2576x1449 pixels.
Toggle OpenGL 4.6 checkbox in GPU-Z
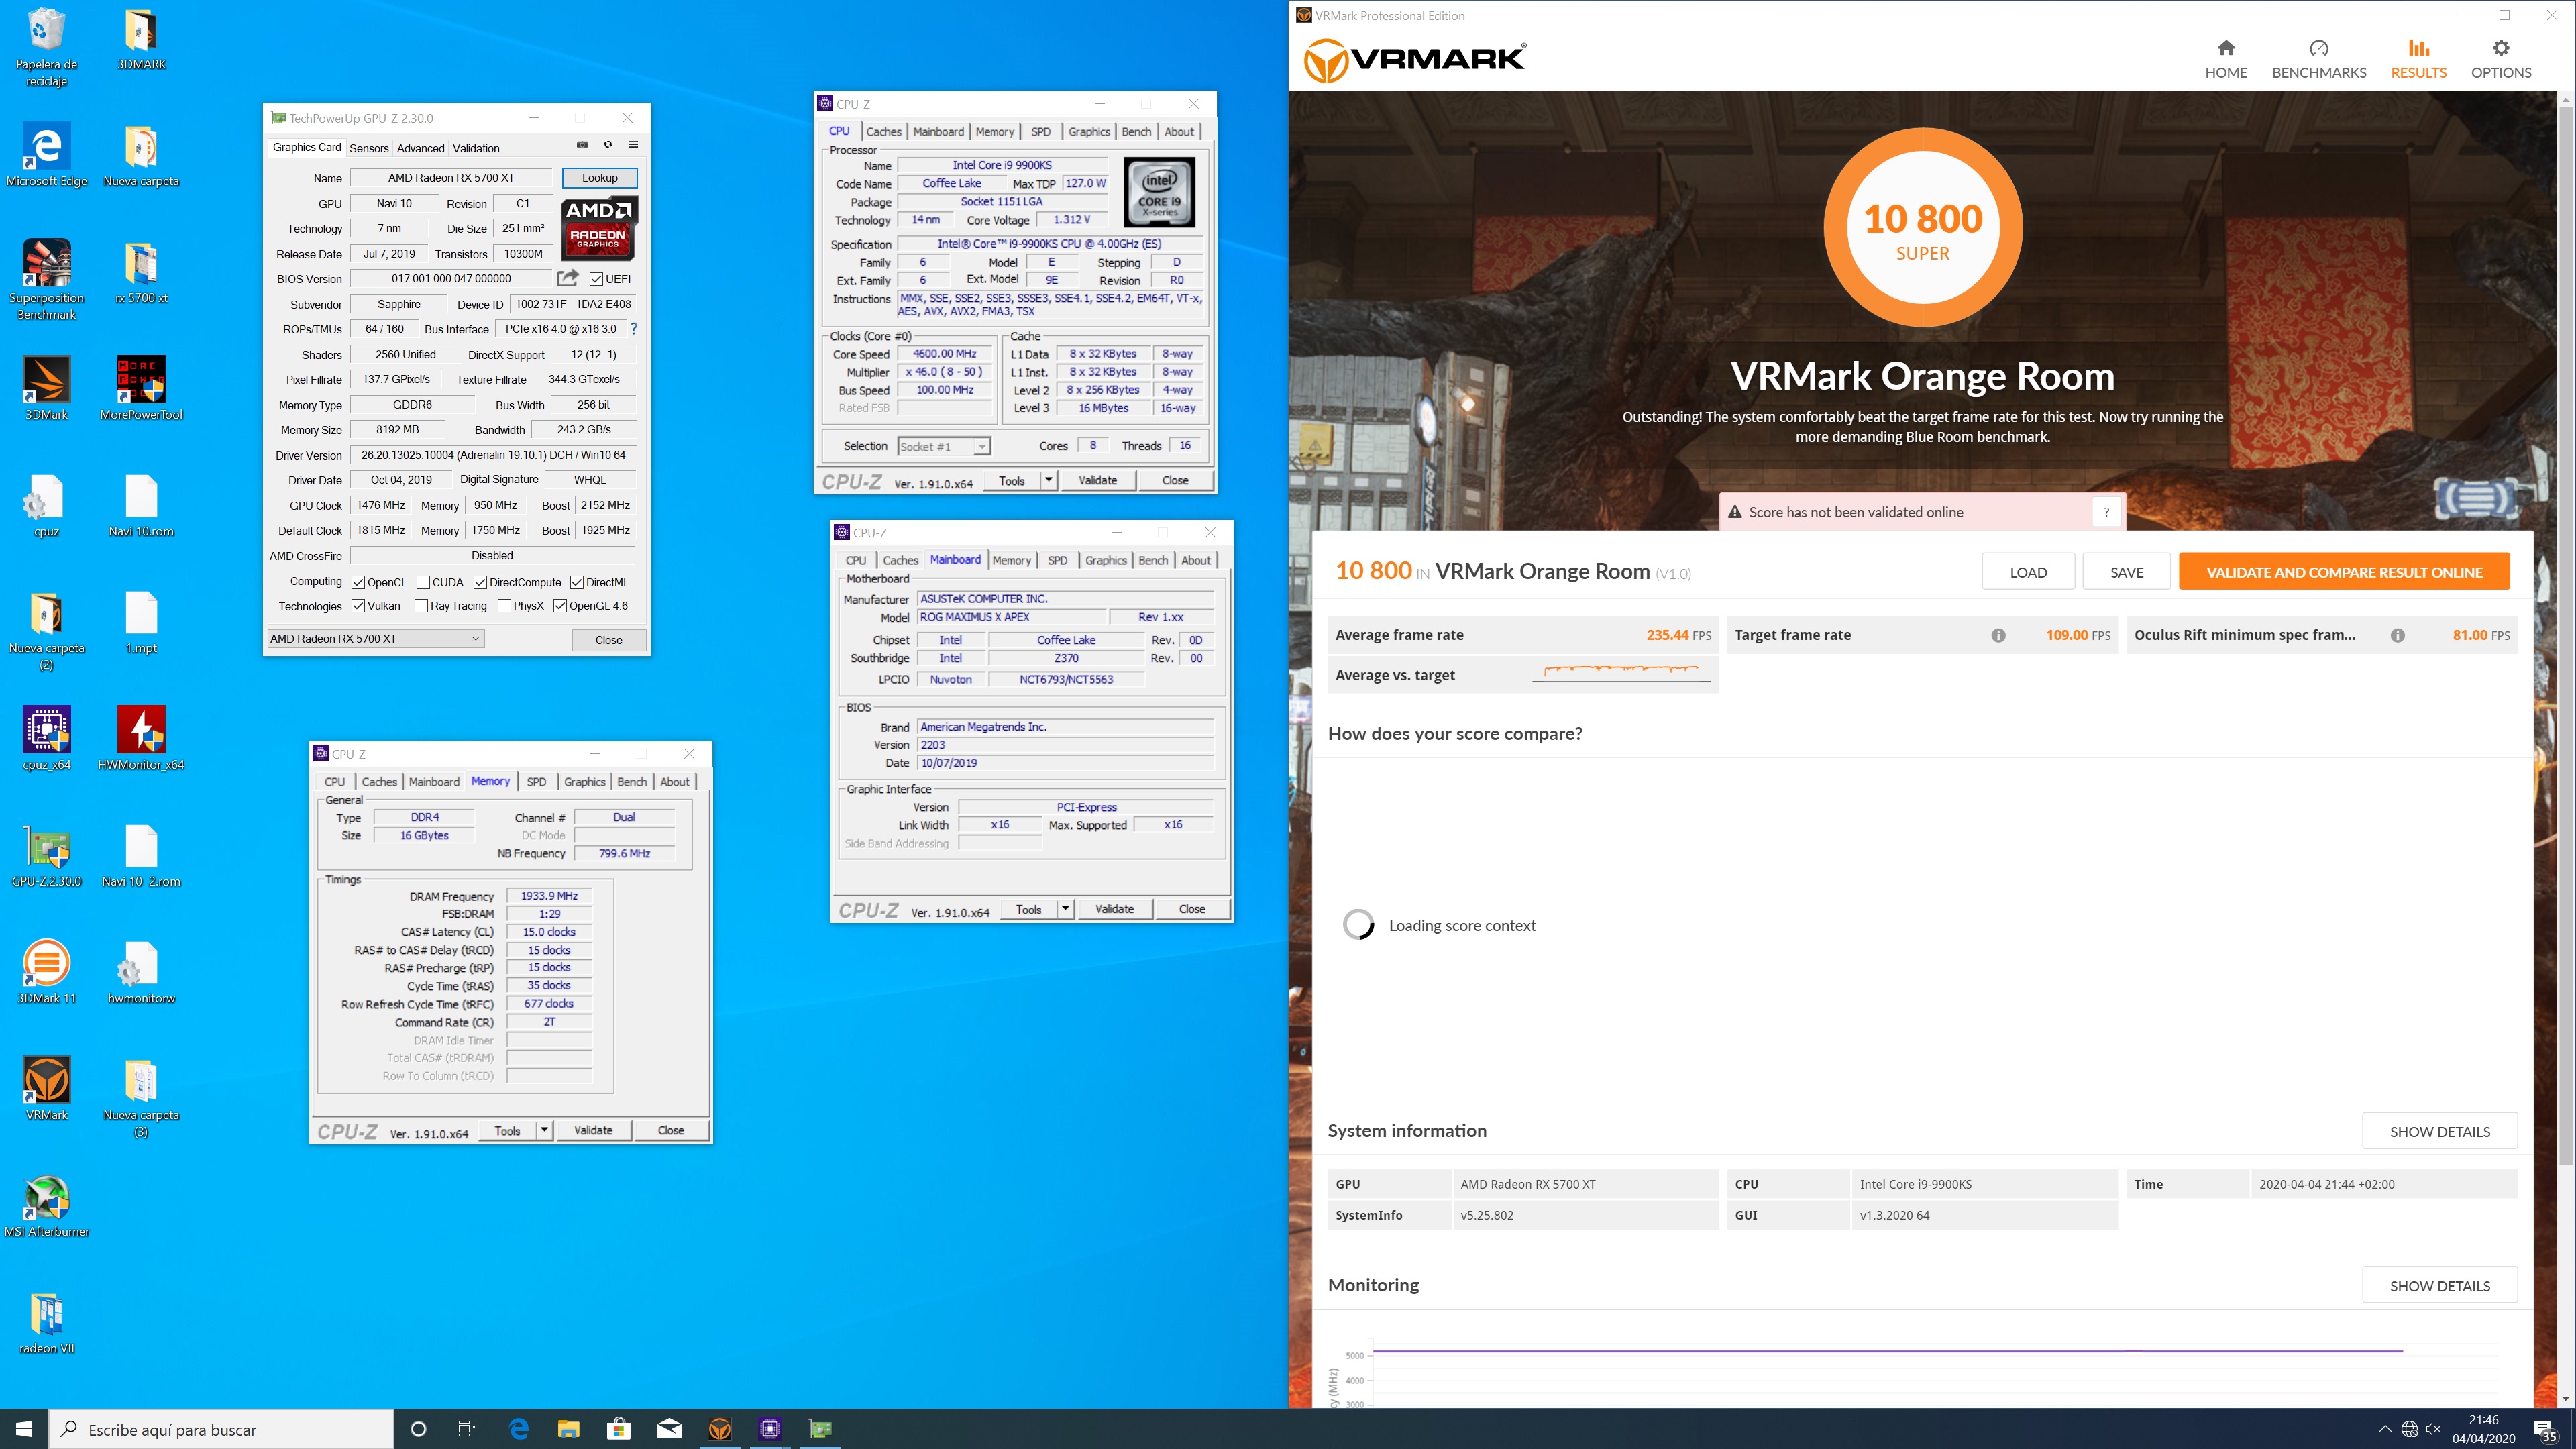[x=560, y=606]
